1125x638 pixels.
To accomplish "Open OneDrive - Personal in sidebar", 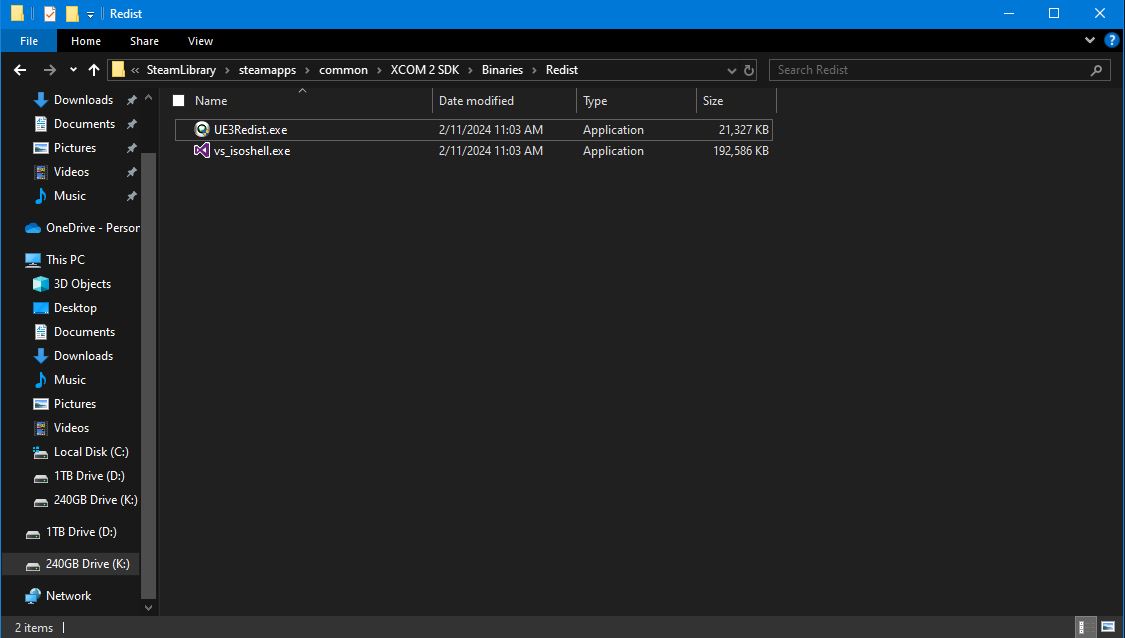I will click(82, 227).
